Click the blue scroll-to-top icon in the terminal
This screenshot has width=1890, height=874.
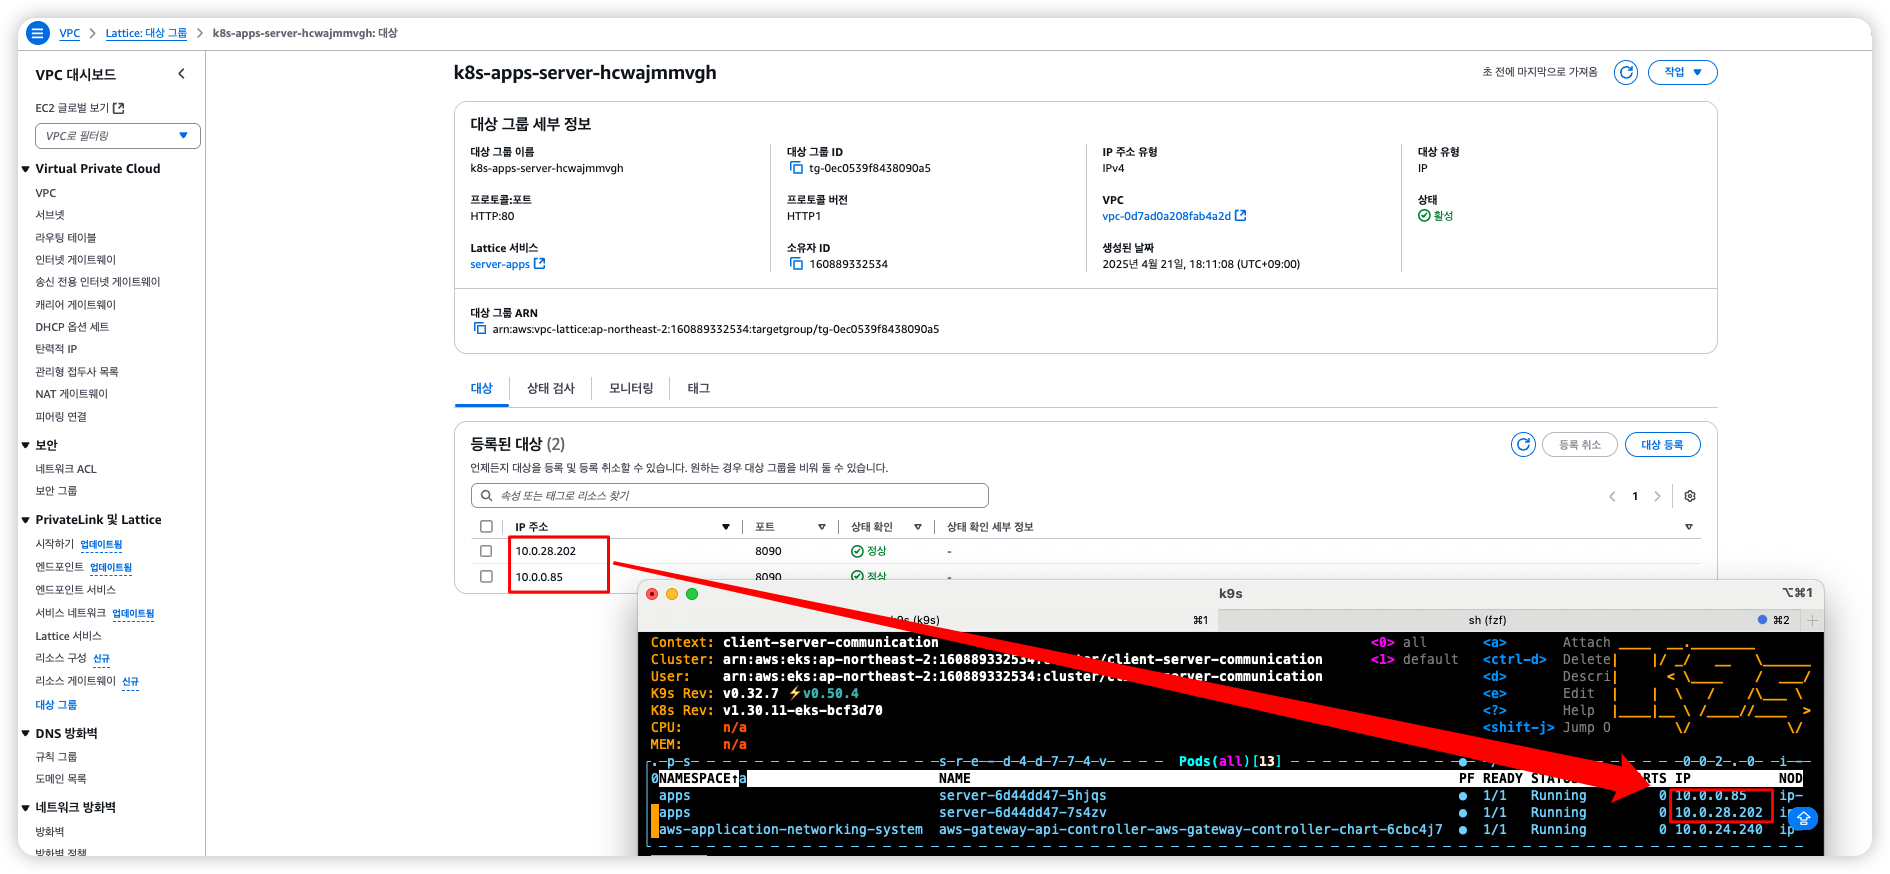(1804, 818)
